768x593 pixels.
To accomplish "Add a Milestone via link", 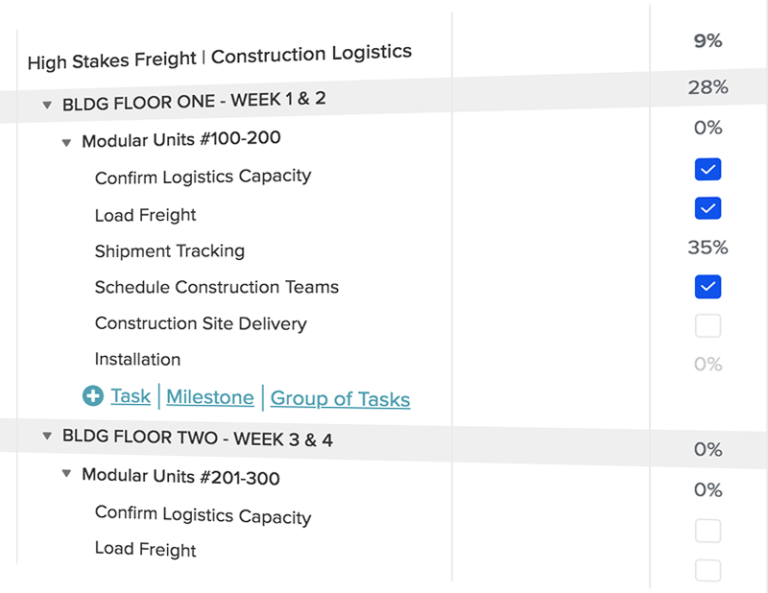I will (210, 397).
